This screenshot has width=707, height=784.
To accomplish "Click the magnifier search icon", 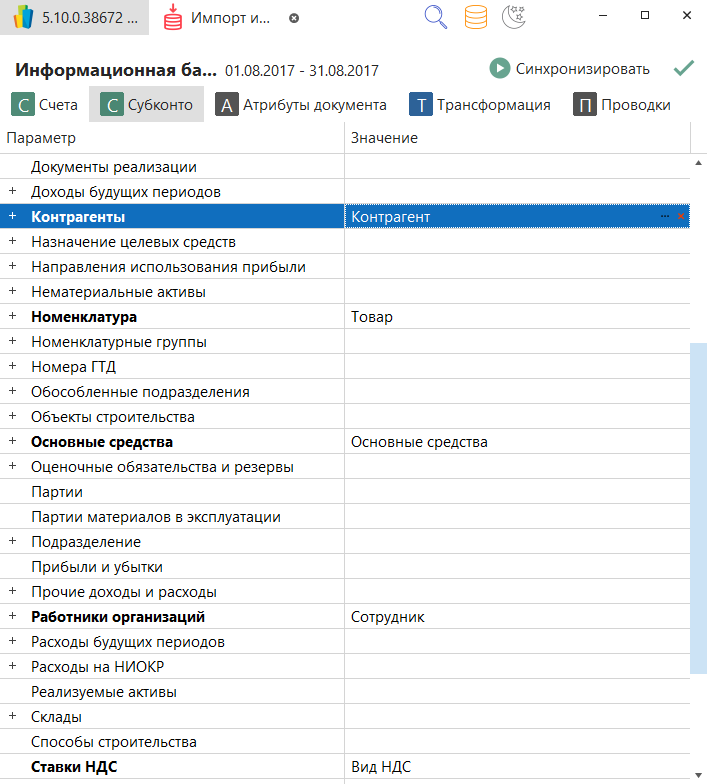I will (x=435, y=18).
